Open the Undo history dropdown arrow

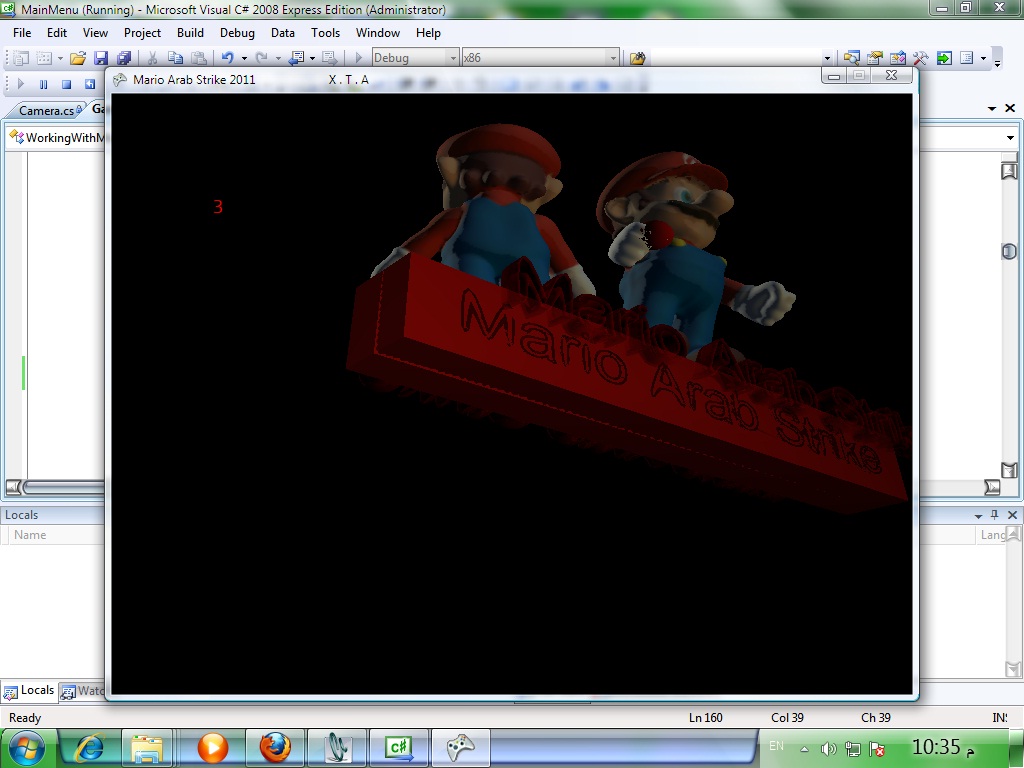tap(244, 58)
